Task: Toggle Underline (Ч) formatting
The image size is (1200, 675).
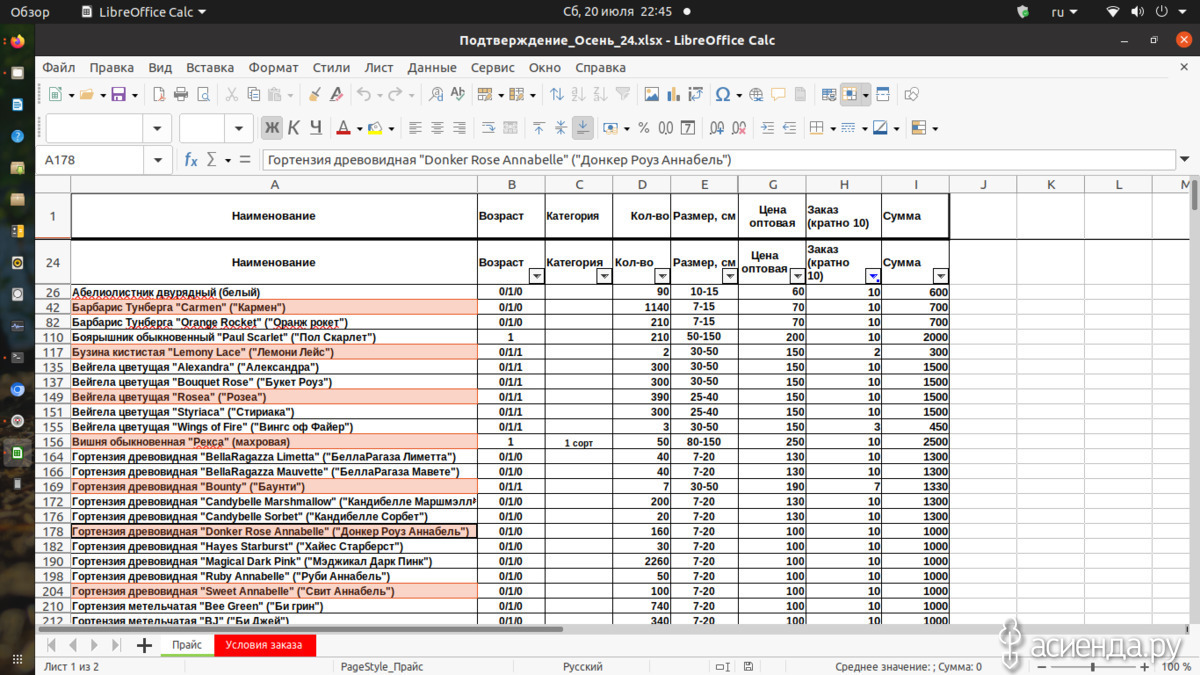Action: click(315, 128)
